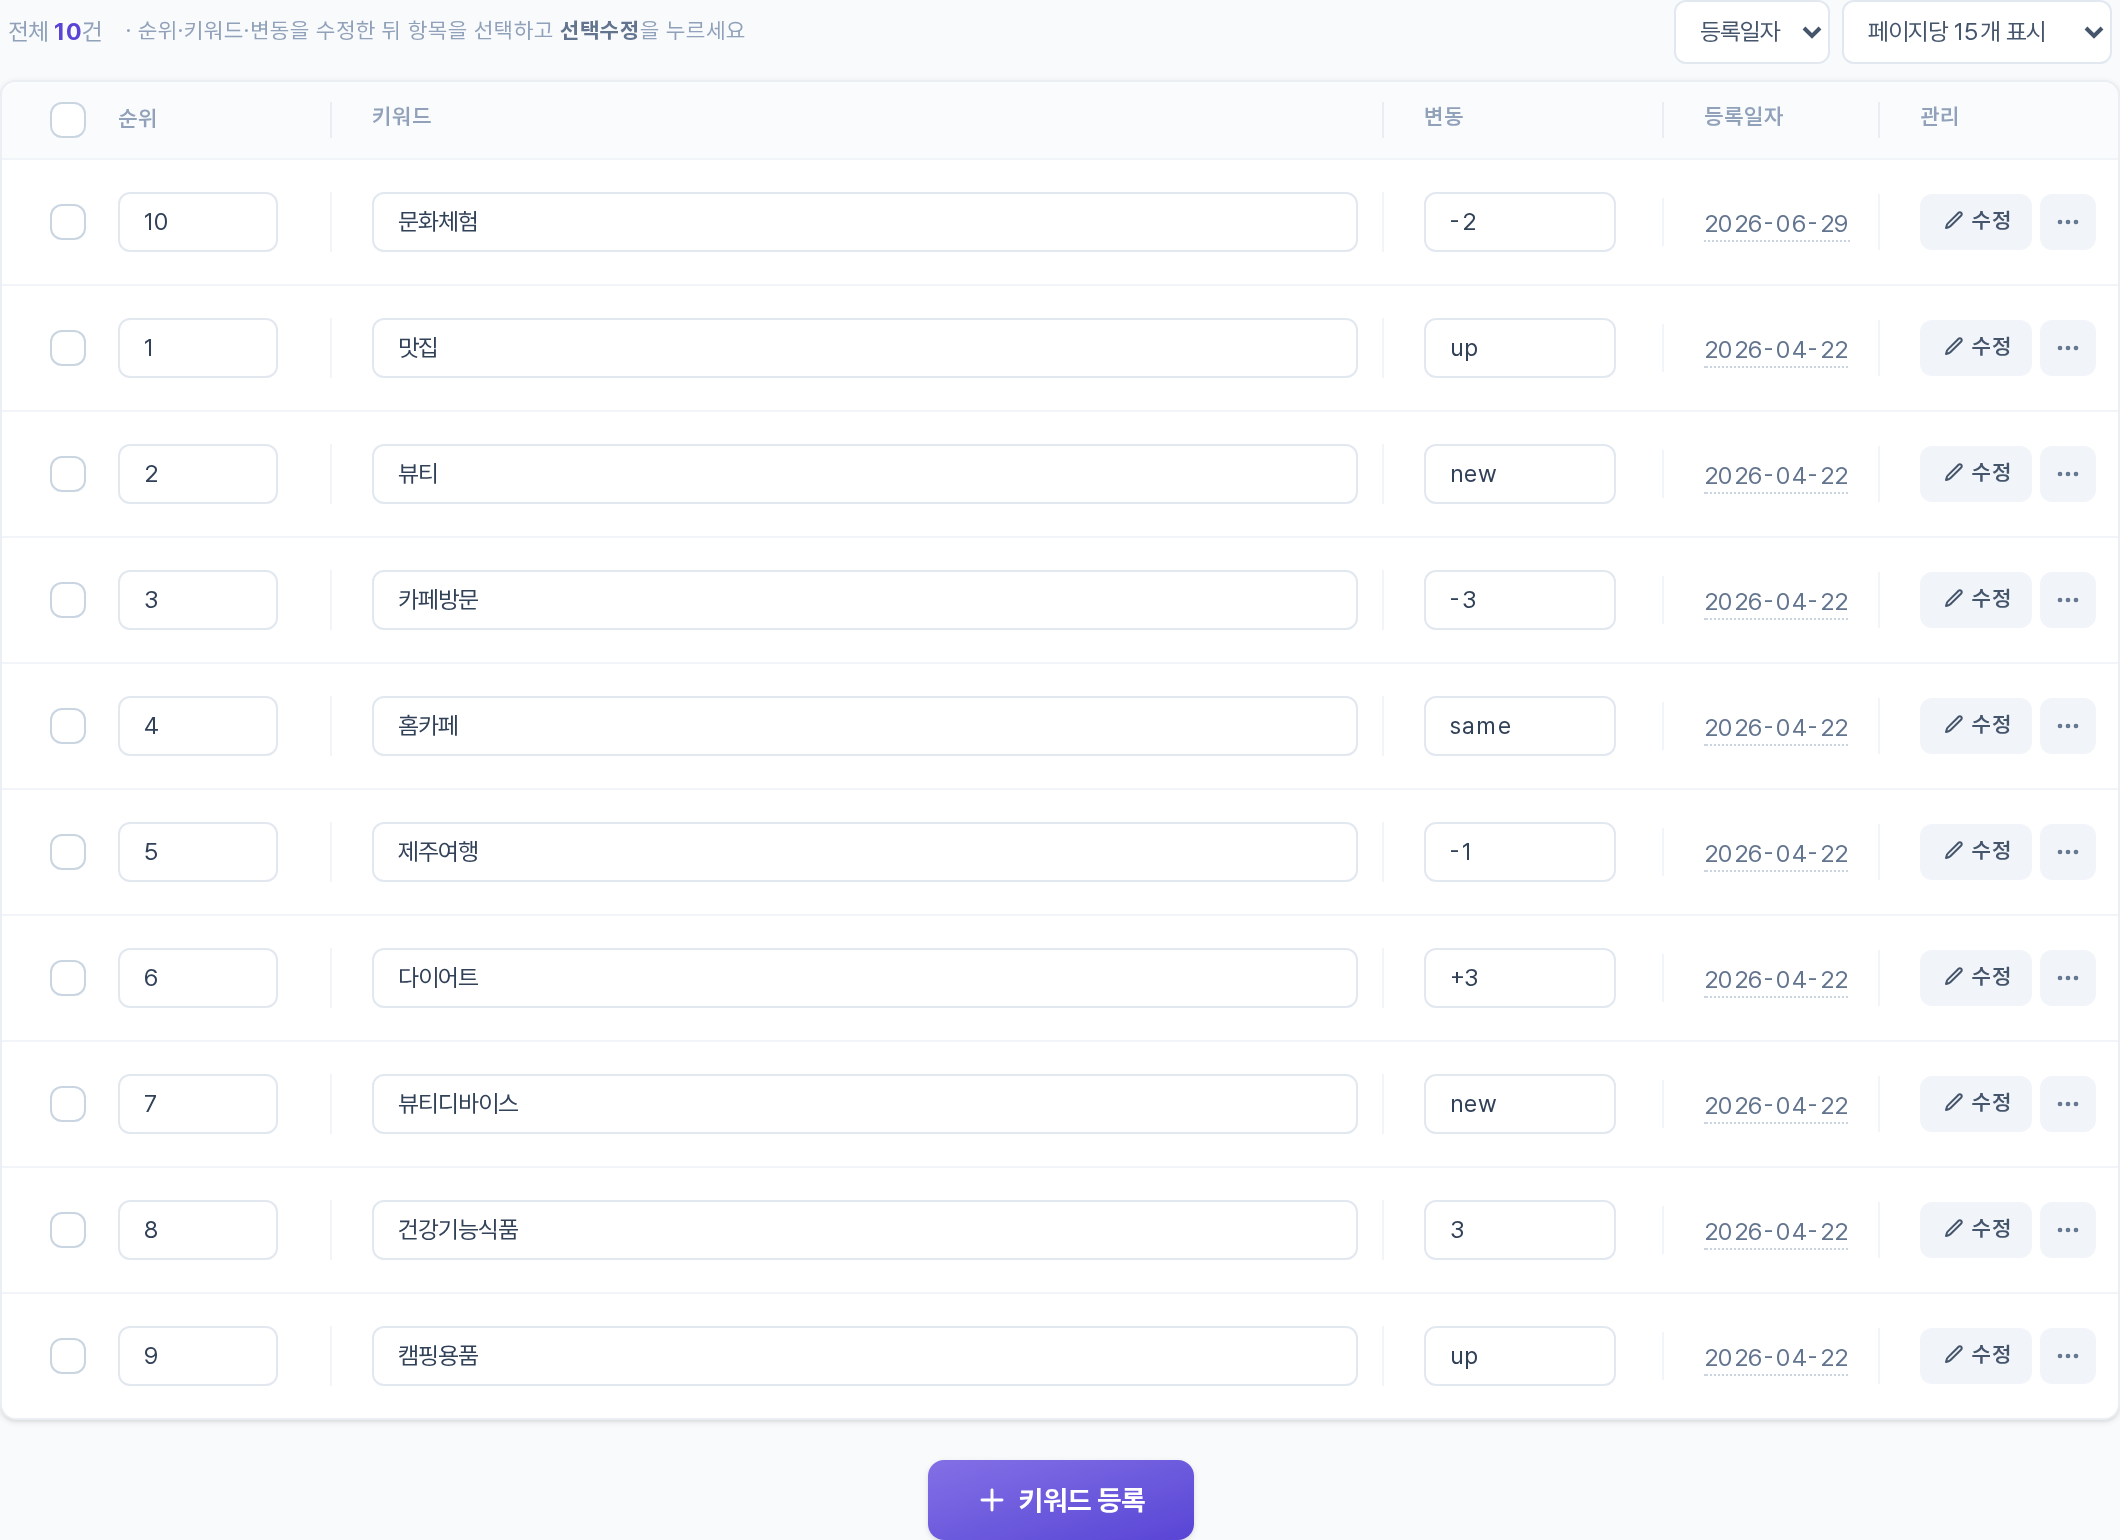Click the rank field showing 10

198,222
